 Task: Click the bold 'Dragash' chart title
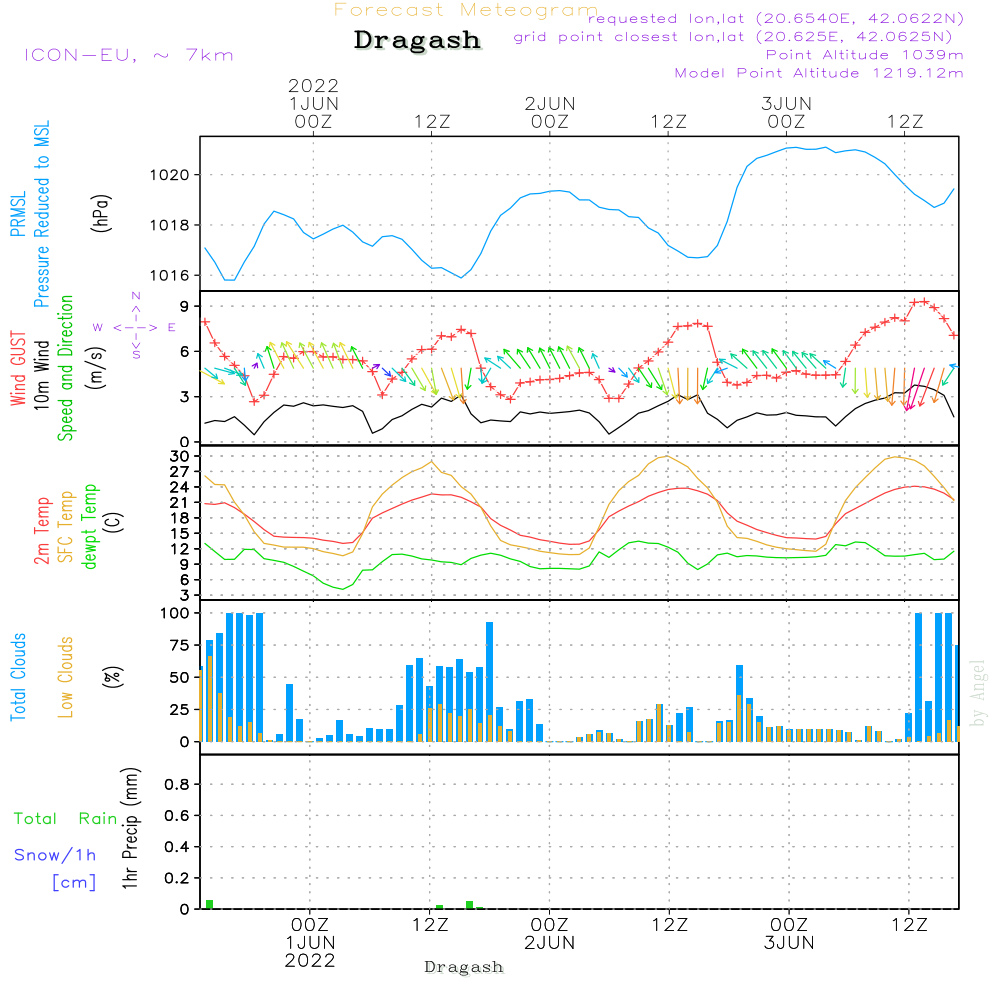417,40
